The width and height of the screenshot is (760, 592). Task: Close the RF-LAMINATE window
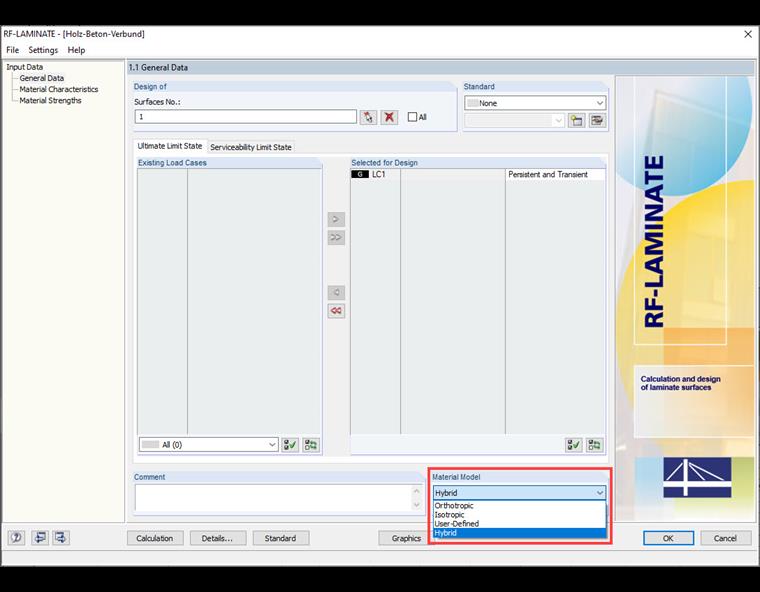coord(748,34)
